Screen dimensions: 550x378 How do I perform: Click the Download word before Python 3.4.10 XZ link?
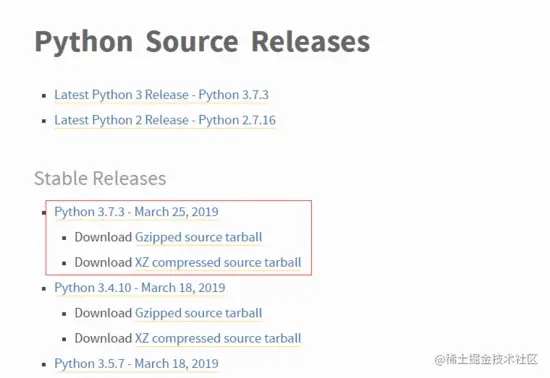tap(103, 338)
